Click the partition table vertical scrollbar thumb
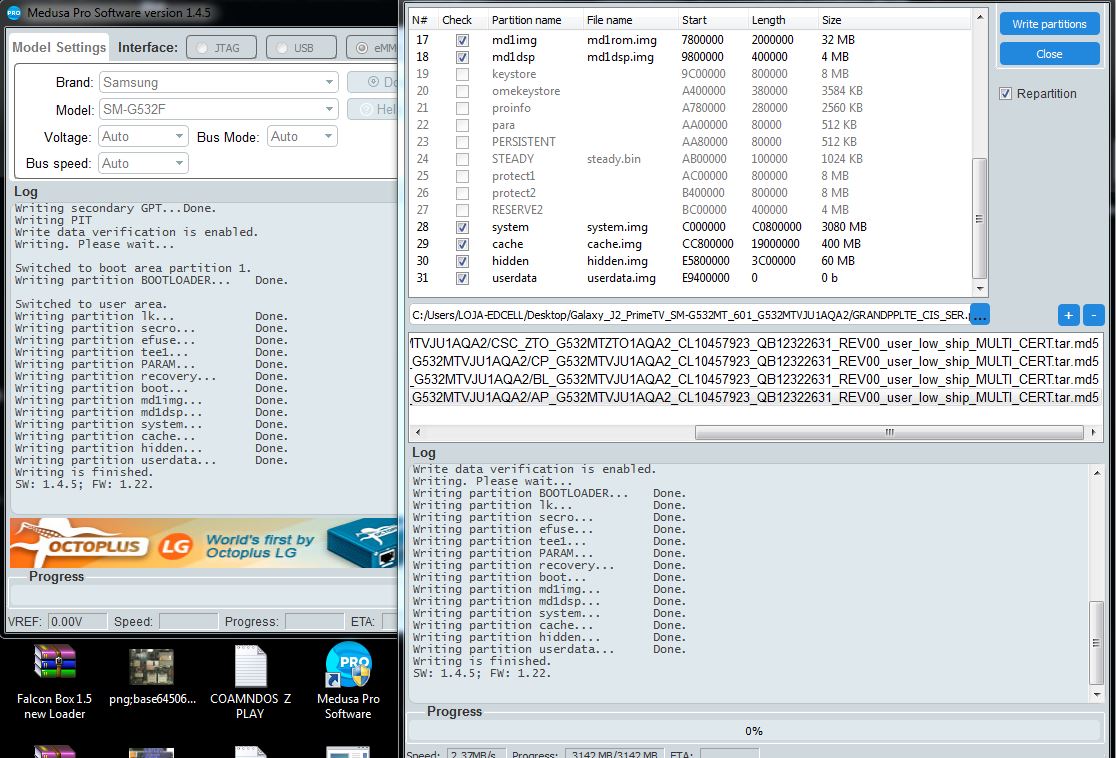The height and width of the screenshot is (758, 1116). click(x=979, y=219)
